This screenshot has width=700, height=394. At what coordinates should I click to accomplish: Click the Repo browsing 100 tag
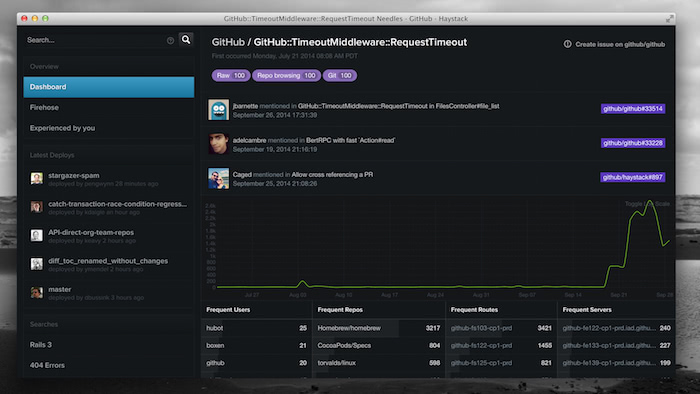(286, 75)
